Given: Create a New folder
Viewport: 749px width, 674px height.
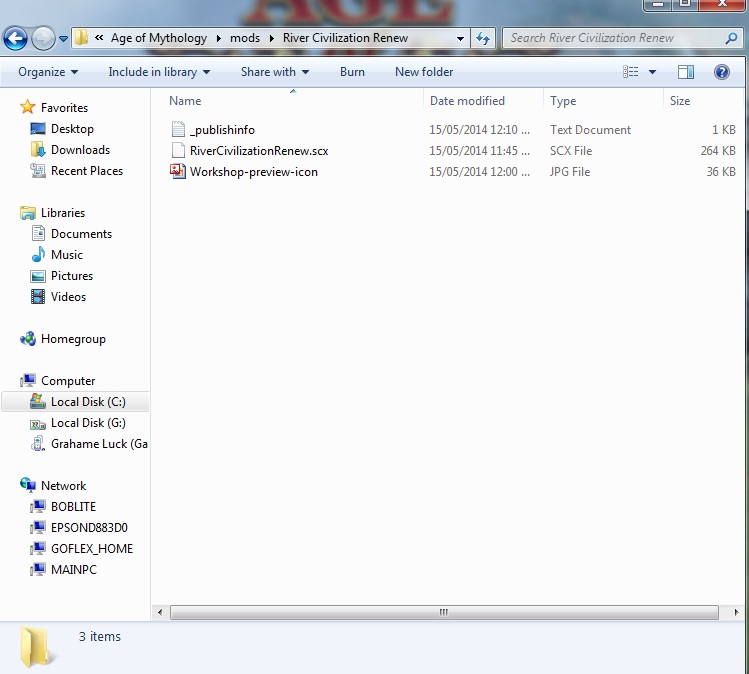Looking at the screenshot, I should (424, 72).
